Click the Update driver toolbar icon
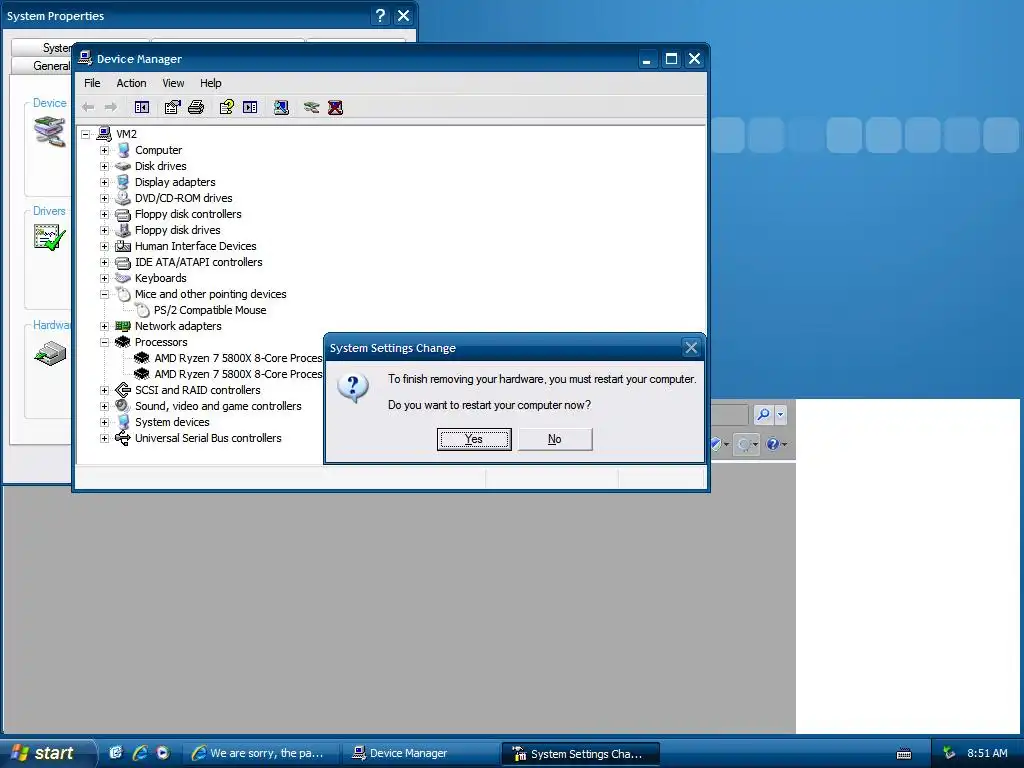The height and width of the screenshot is (768, 1024). tap(312, 107)
